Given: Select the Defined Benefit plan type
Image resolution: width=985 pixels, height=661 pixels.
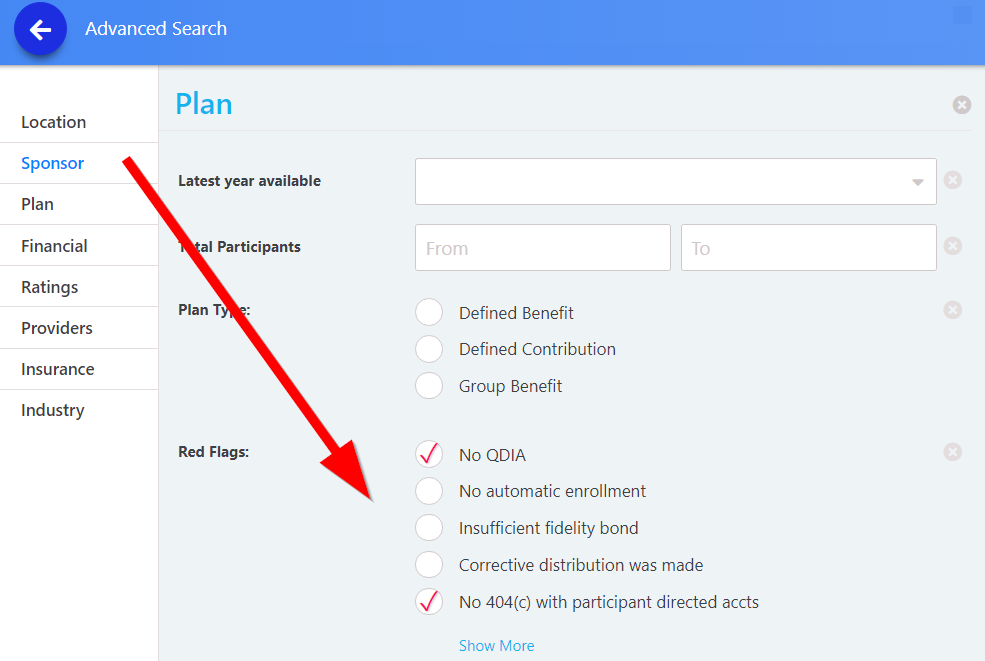Looking at the screenshot, I should click(429, 312).
